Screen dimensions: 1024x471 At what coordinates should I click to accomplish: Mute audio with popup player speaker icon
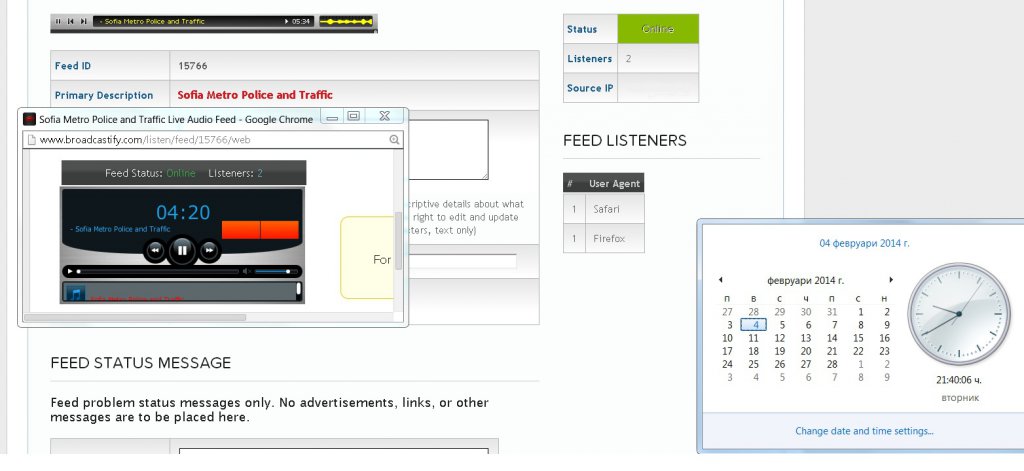247,271
